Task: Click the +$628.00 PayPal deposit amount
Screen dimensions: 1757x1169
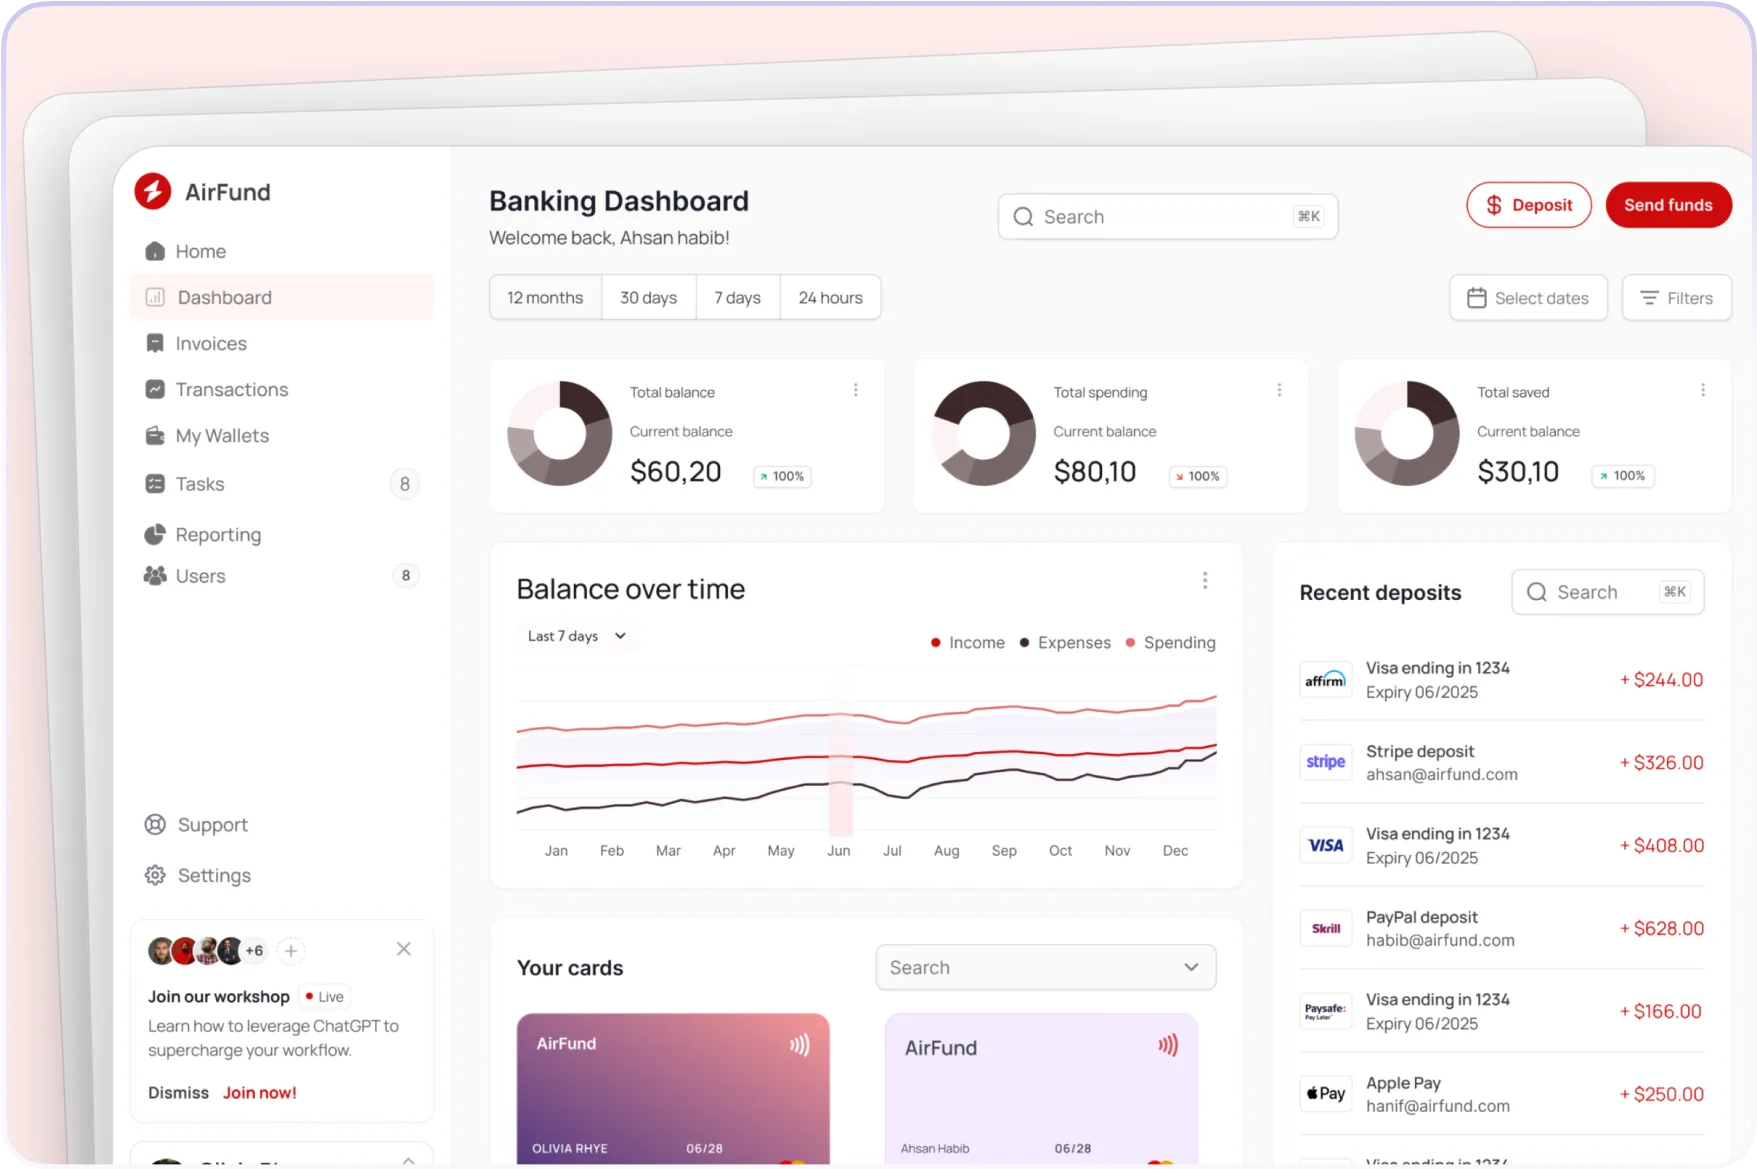Action: [1662, 929]
